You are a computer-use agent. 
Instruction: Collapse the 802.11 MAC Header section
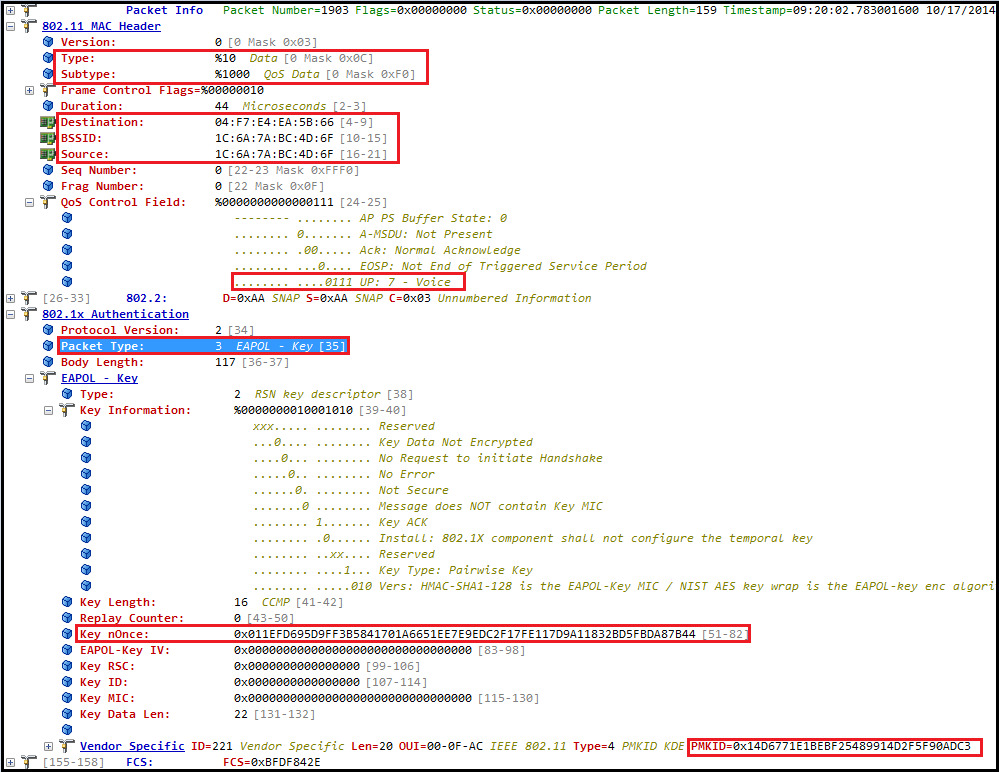point(10,26)
